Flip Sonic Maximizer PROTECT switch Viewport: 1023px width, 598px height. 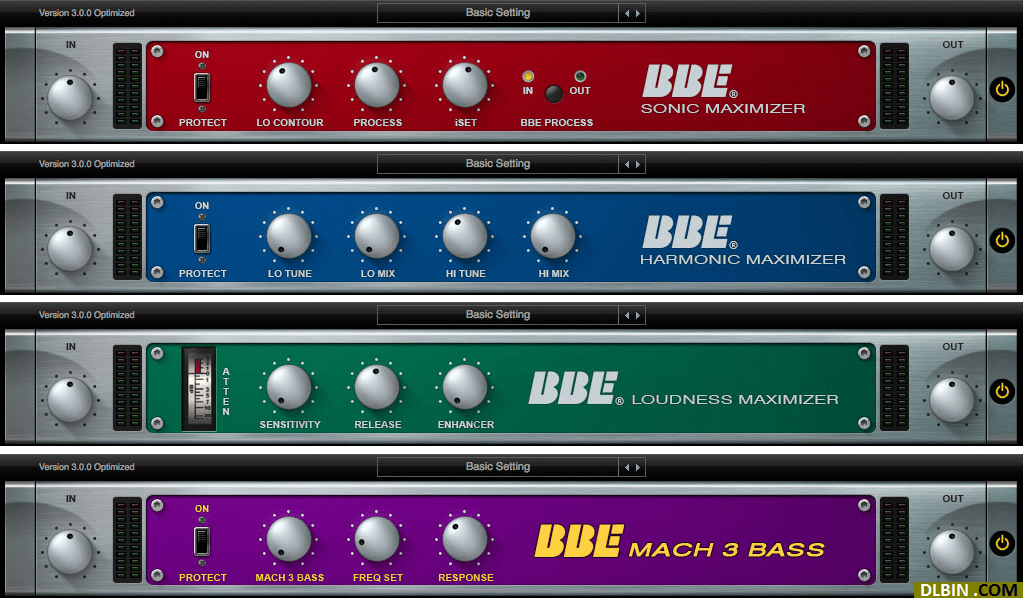[202, 87]
